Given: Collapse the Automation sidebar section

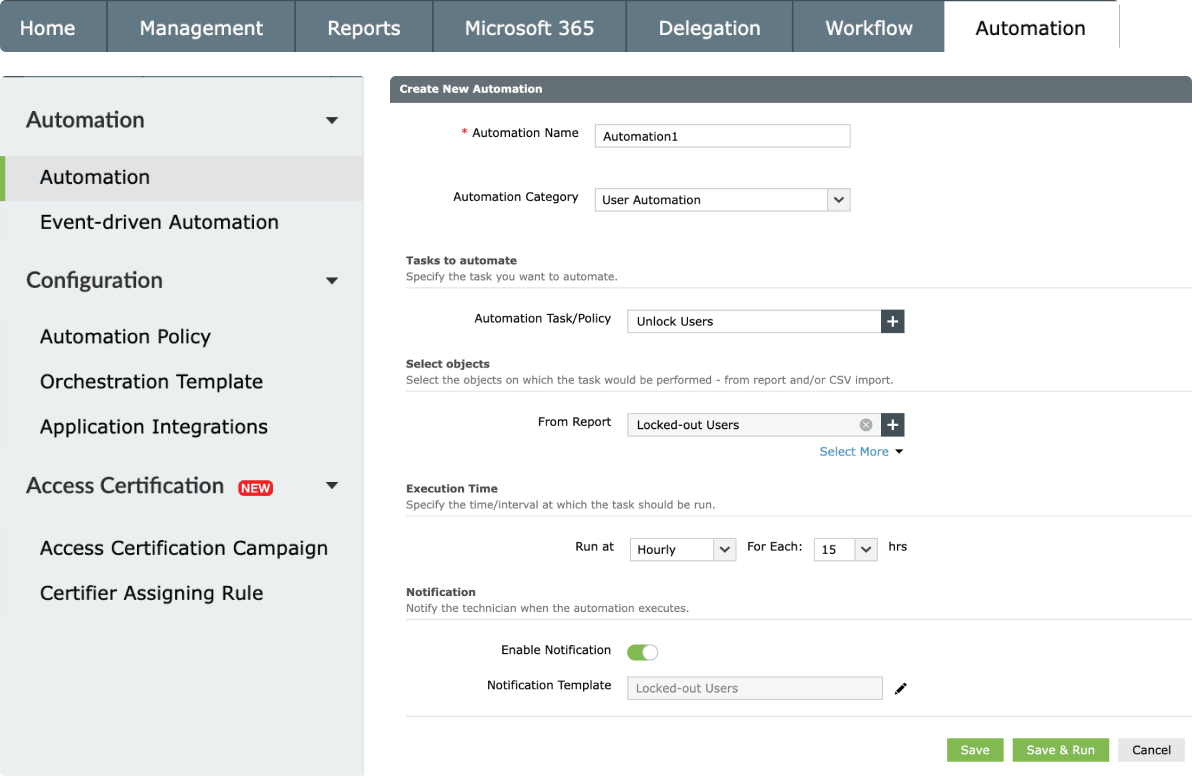Looking at the screenshot, I should tap(332, 121).
